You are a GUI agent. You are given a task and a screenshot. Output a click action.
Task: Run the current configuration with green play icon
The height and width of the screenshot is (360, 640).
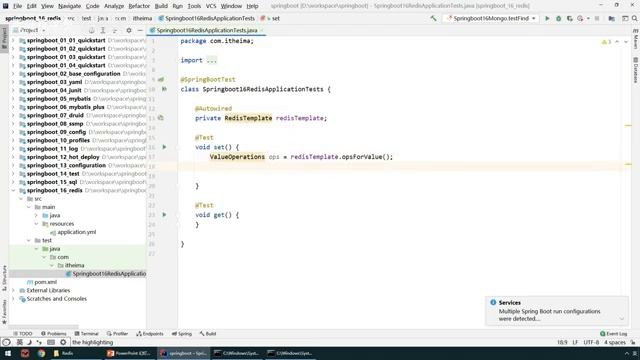point(547,18)
